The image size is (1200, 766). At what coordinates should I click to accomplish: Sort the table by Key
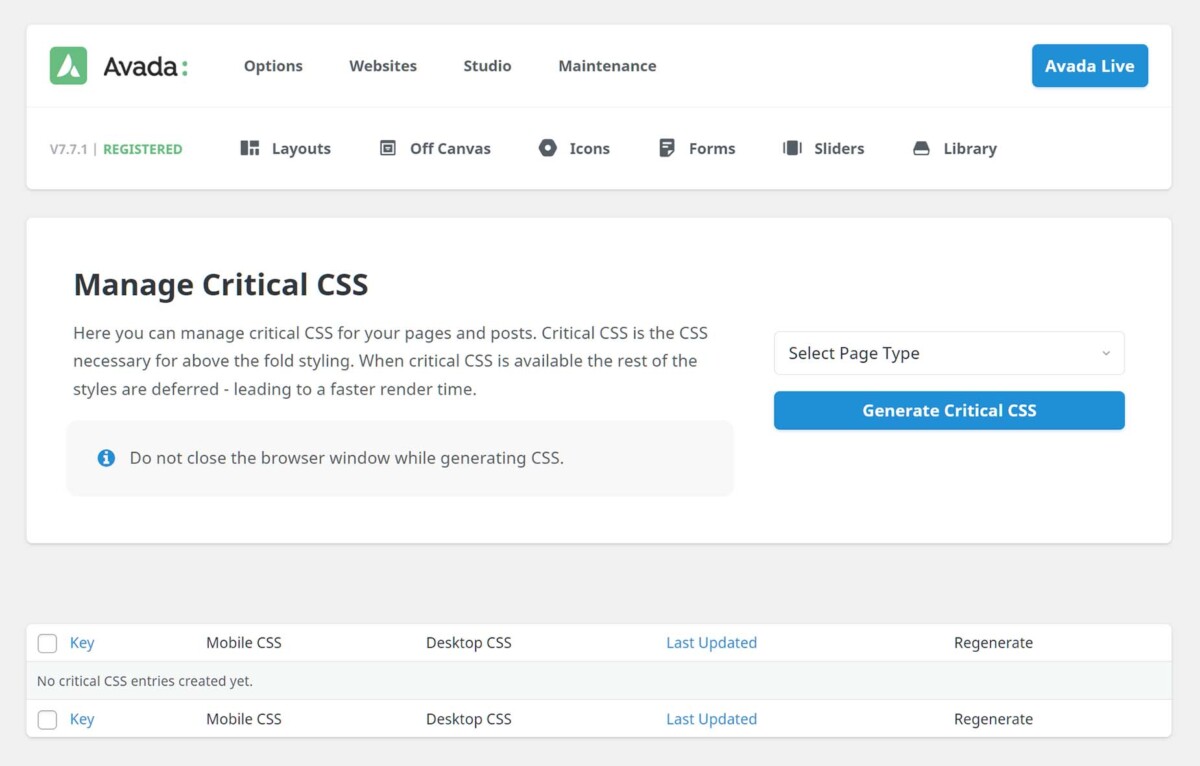82,643
